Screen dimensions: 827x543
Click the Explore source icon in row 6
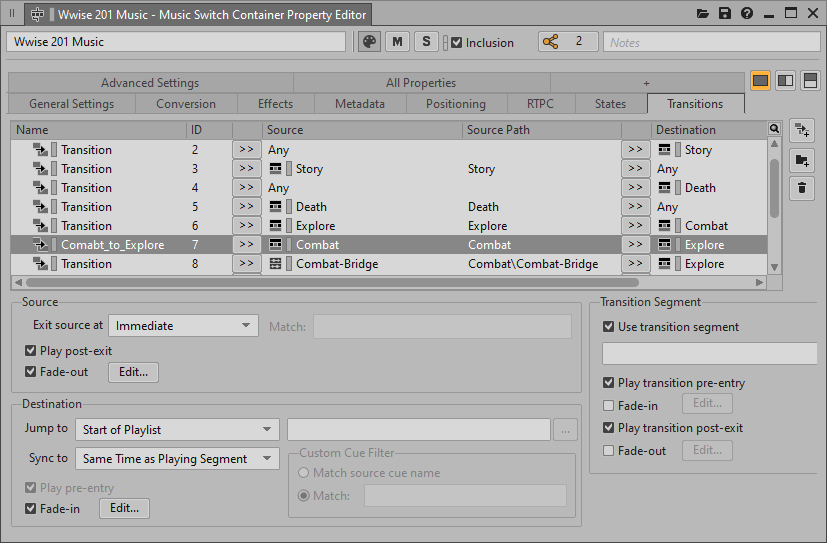coord(275,226)
